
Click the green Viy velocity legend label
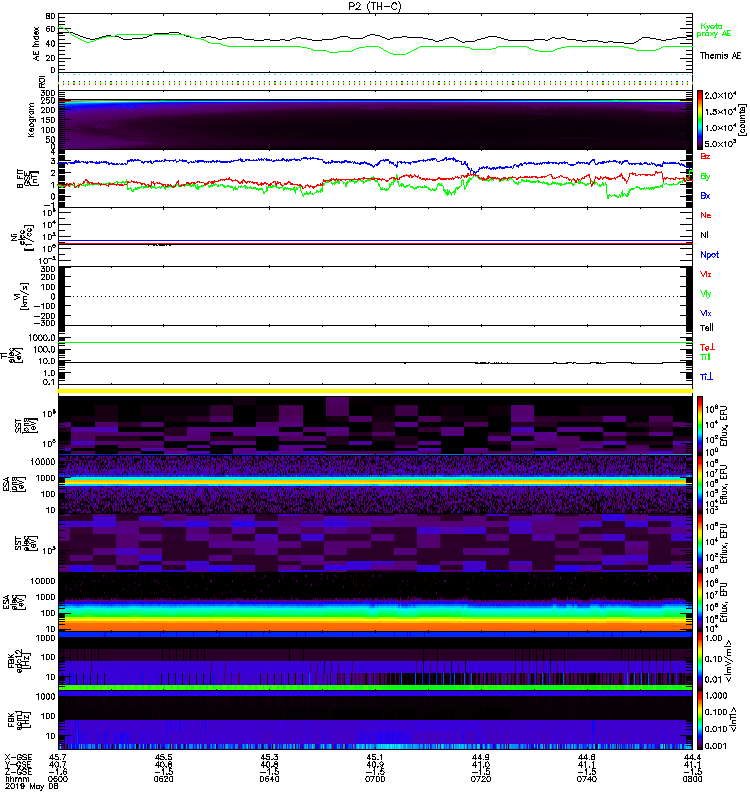click(x=705, y=294)
